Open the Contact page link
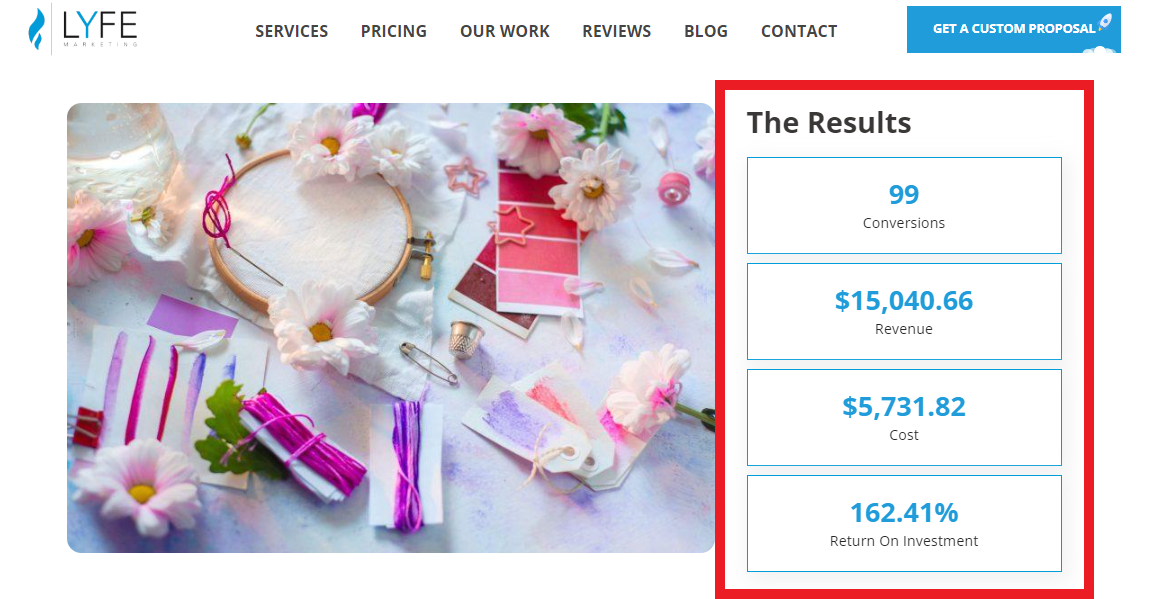 799,31
